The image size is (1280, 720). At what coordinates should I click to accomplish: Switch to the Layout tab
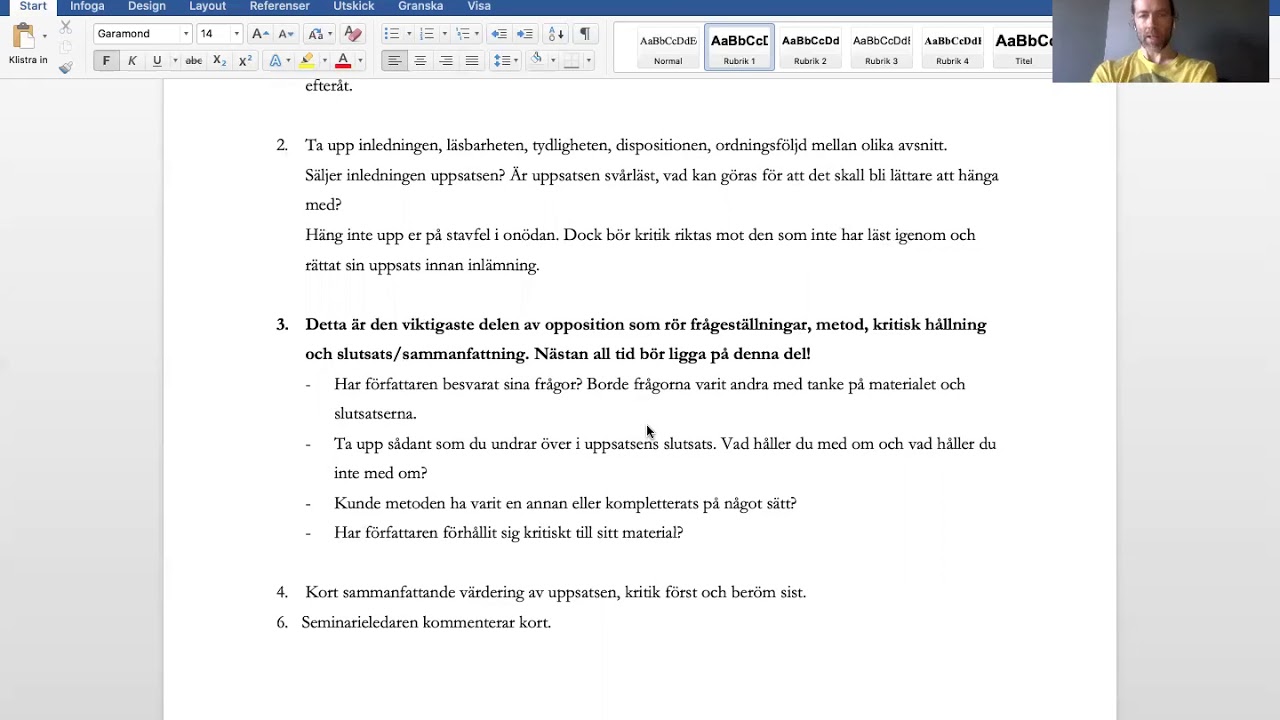point(207,6)
